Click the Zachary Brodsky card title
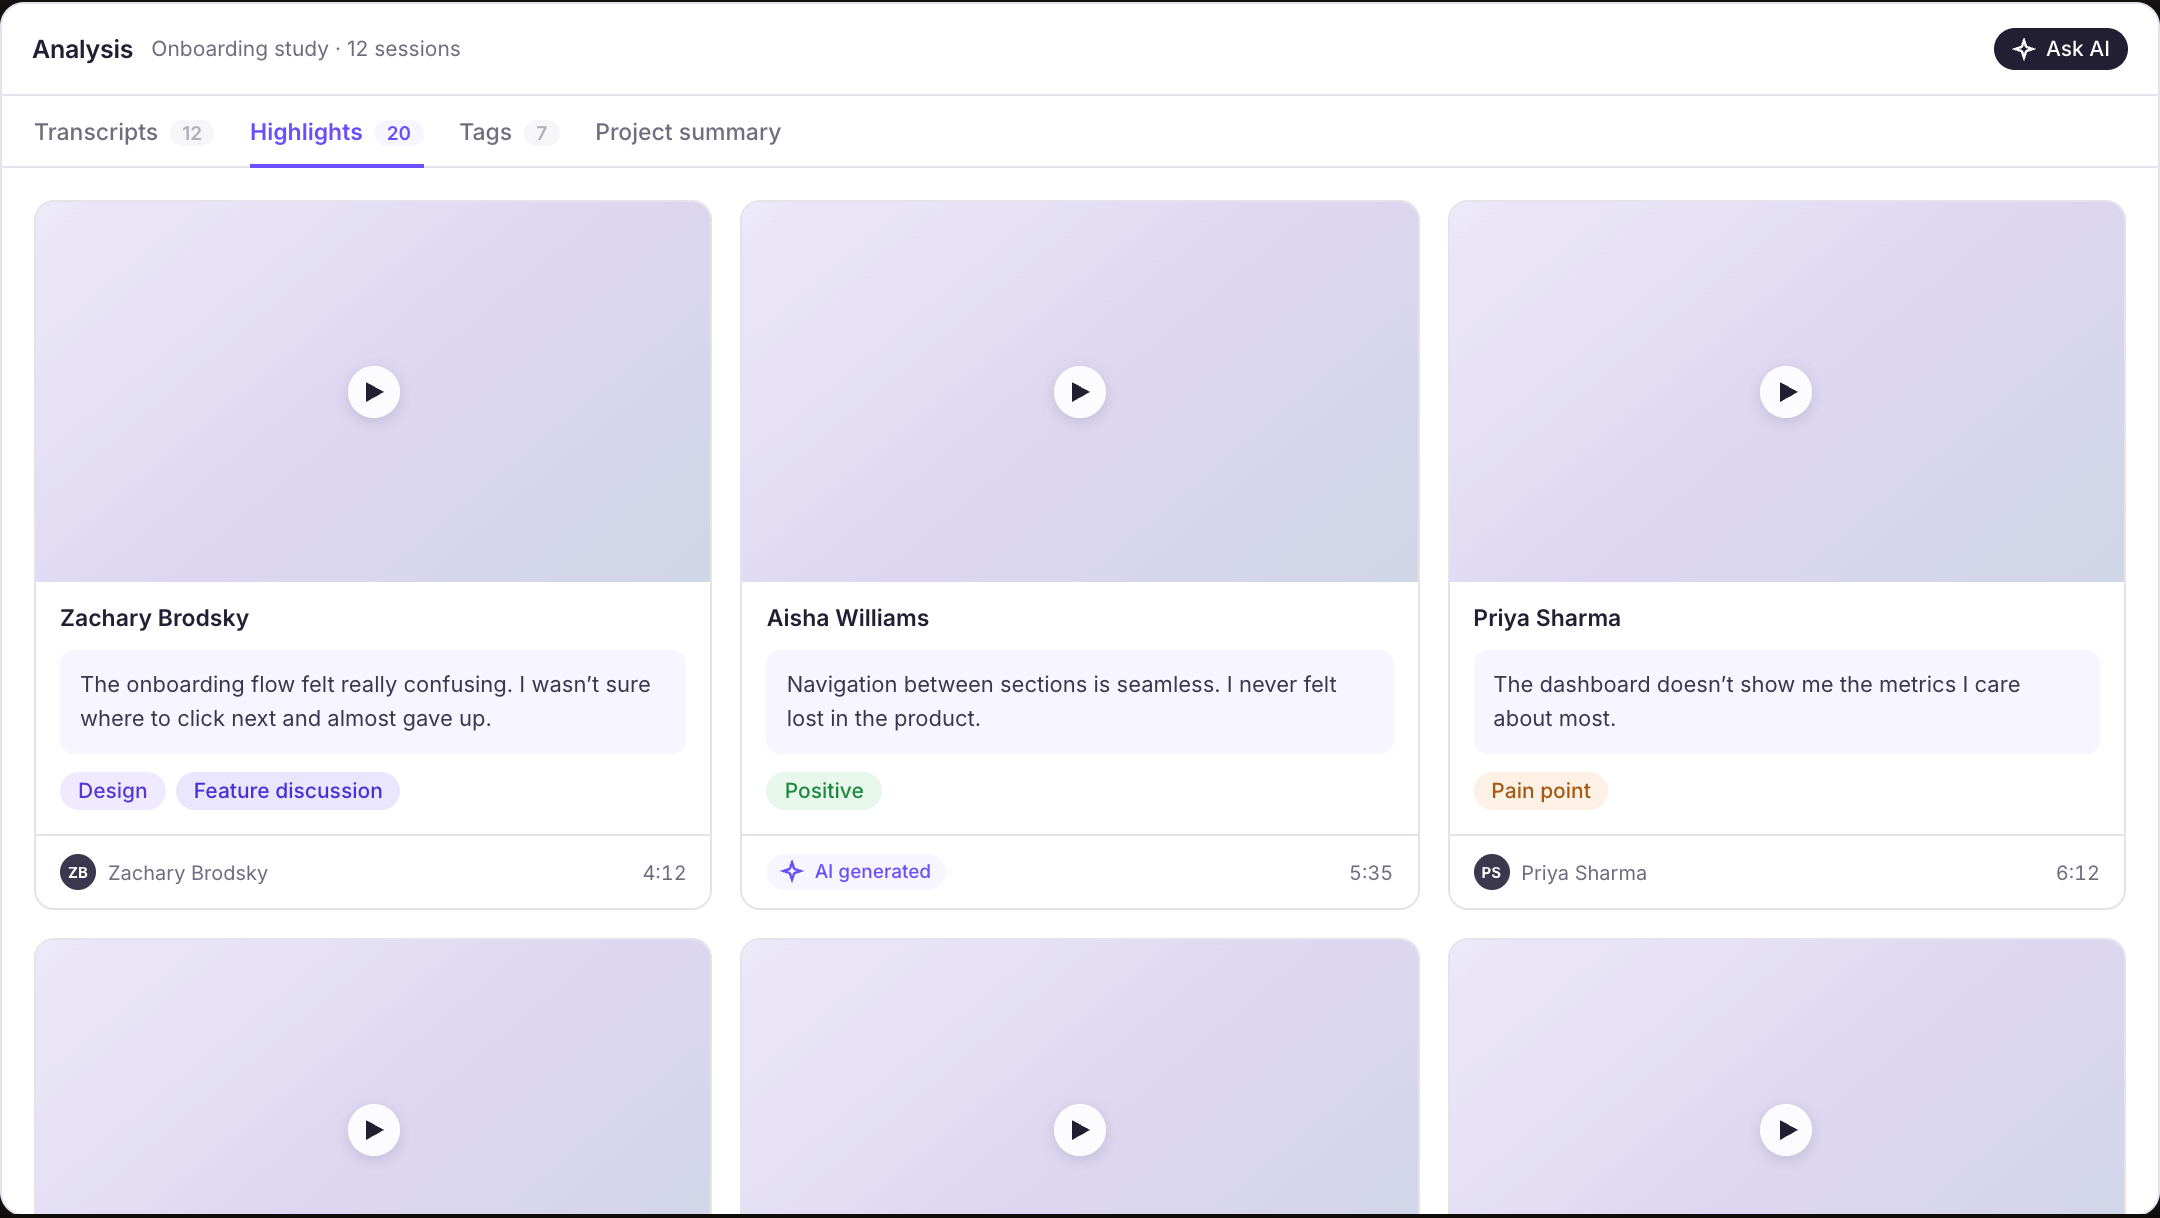 click(154, 618)
